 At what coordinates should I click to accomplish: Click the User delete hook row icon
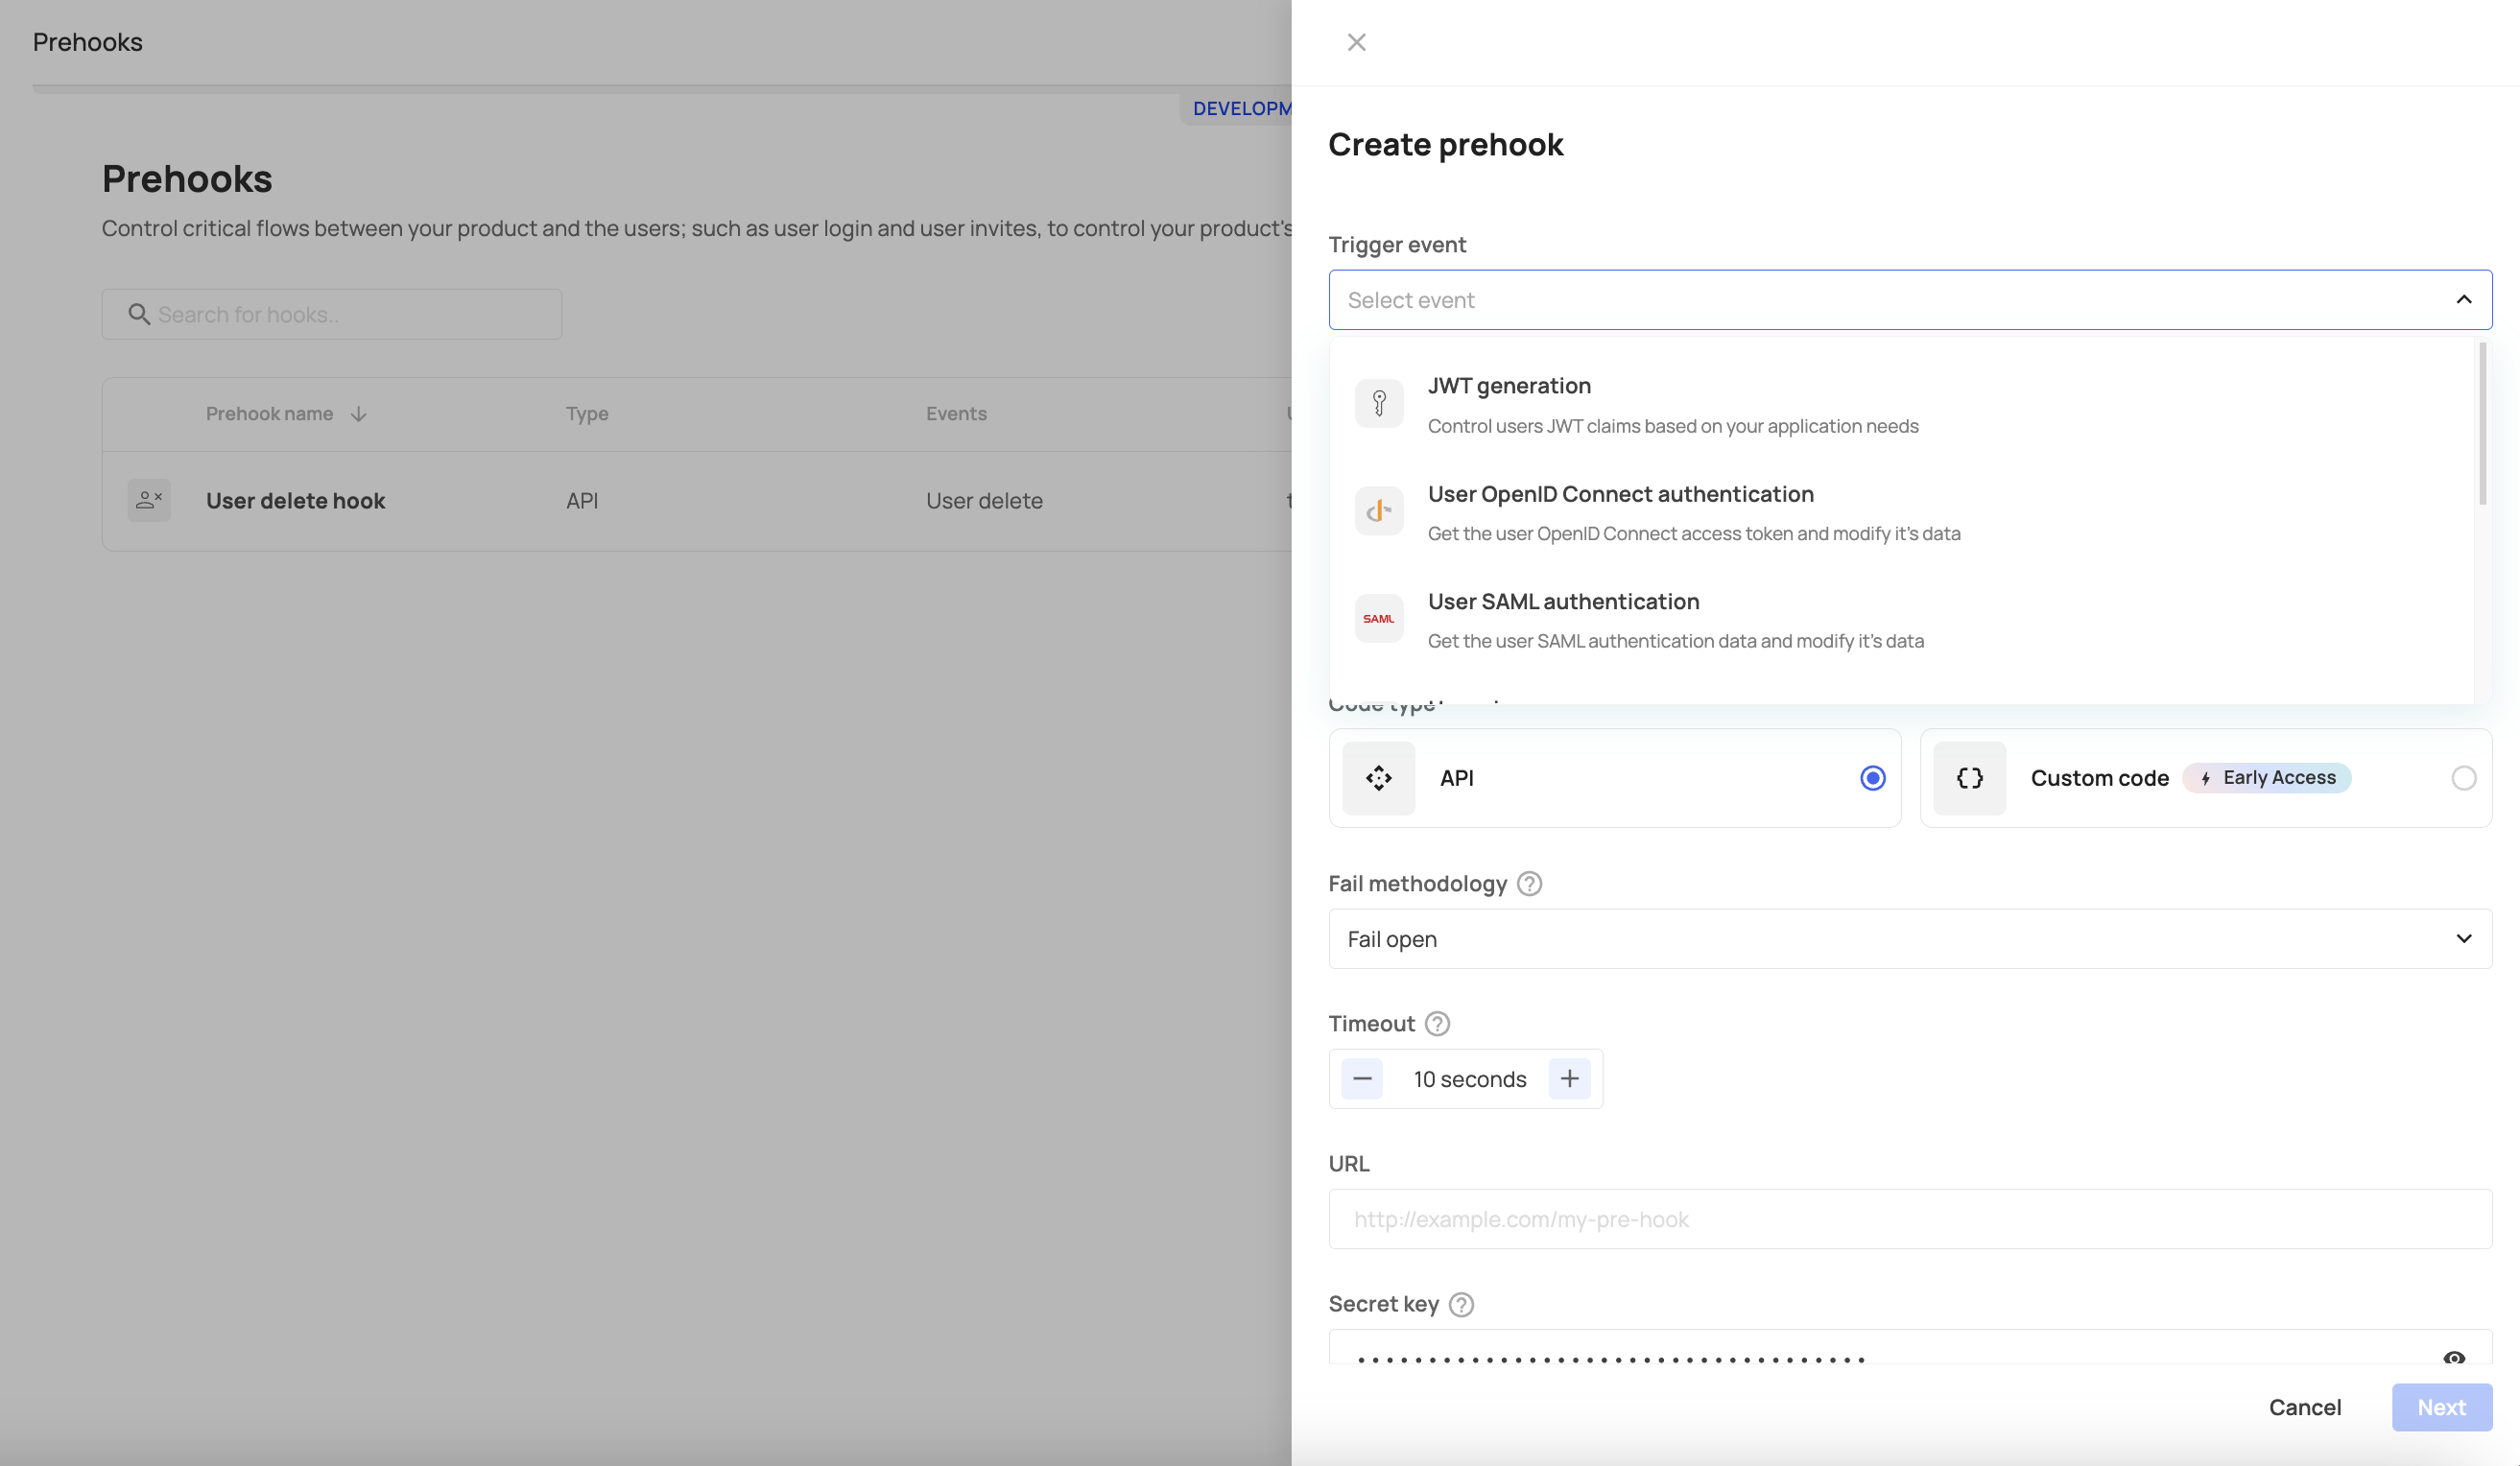(x=149, y=501)
